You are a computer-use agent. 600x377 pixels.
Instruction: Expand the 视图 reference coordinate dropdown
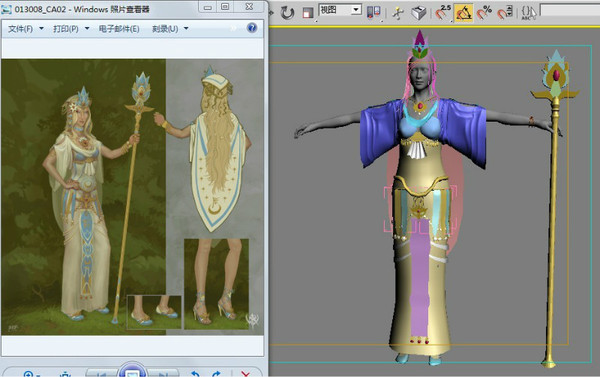[x=356, y=10]
